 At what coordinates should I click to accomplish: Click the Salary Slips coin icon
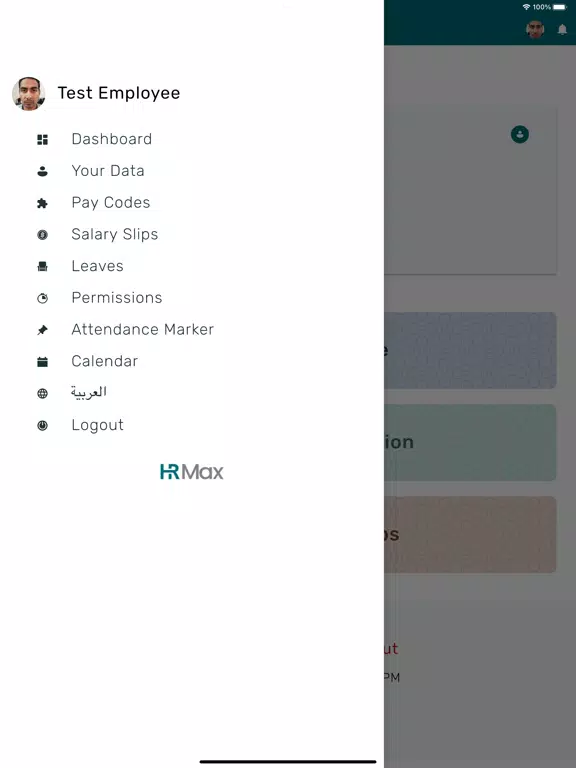(43, 235)
